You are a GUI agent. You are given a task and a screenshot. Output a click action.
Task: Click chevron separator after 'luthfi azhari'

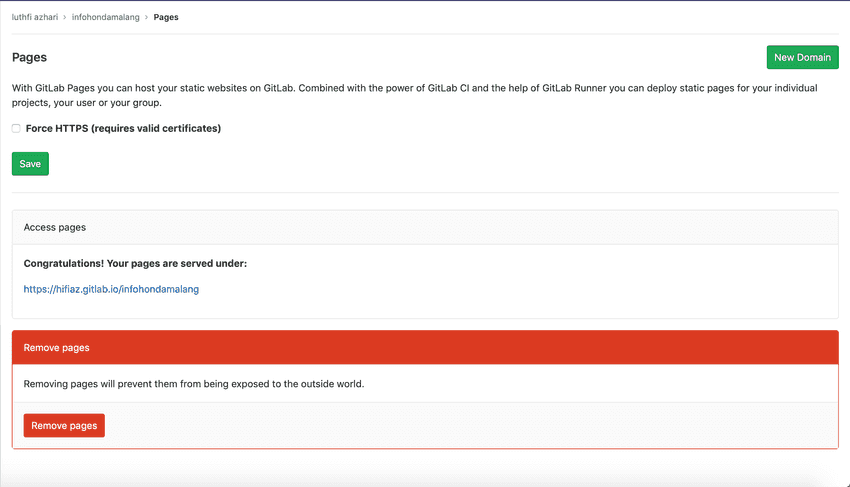point(65,17)
